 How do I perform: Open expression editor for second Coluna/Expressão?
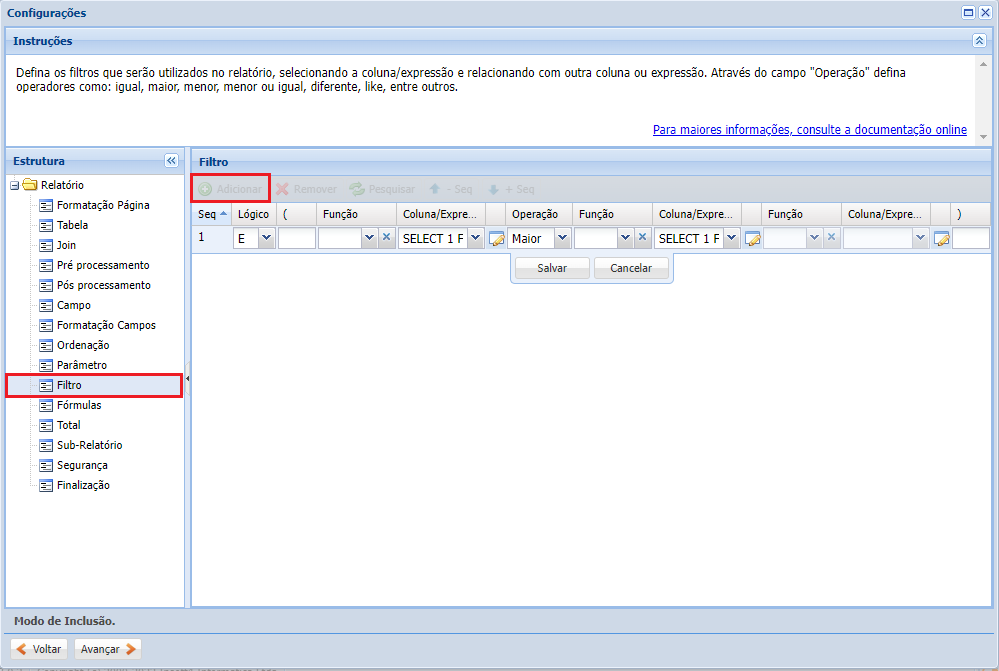(752, 239)
